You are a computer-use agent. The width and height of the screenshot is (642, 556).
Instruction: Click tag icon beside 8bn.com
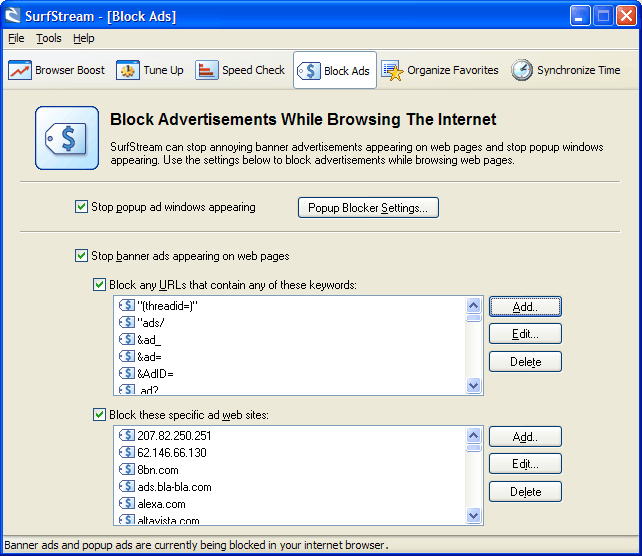127,470
